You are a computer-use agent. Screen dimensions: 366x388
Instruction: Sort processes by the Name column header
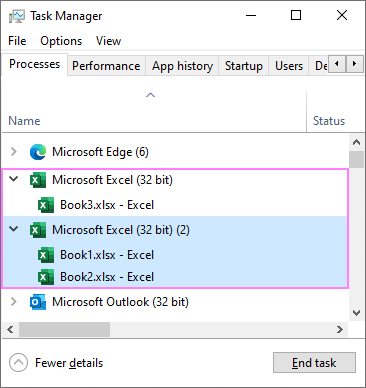point(24,121)
